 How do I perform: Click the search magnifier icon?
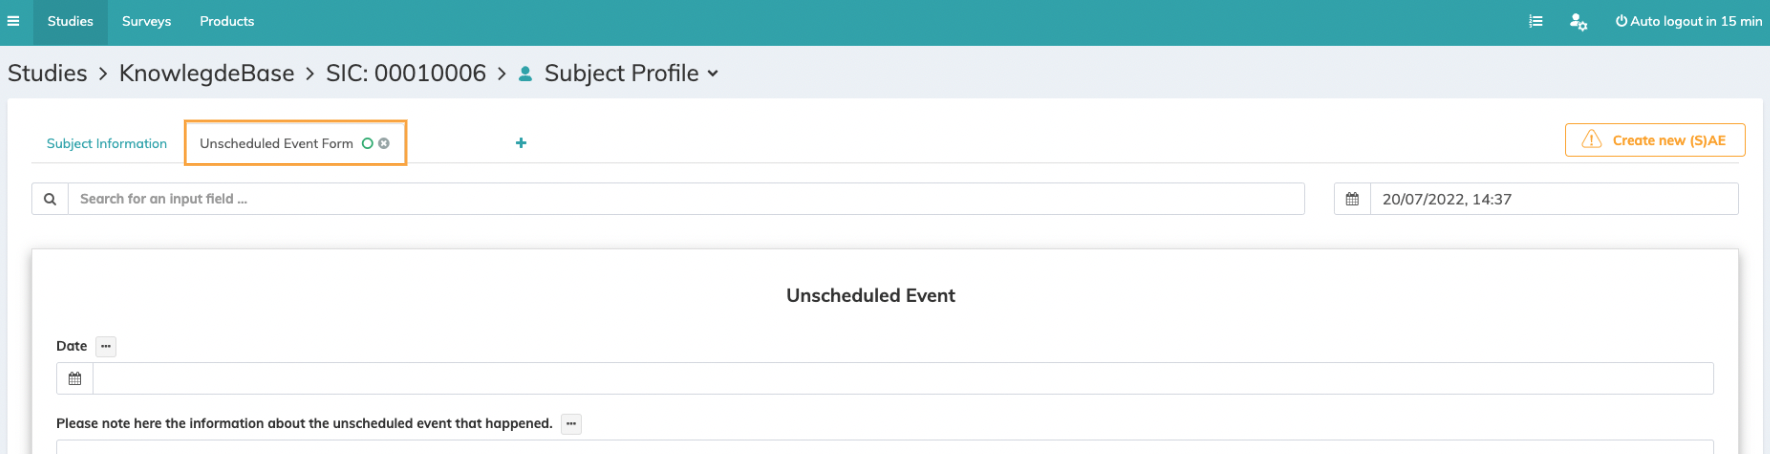(x=50, y=199)
